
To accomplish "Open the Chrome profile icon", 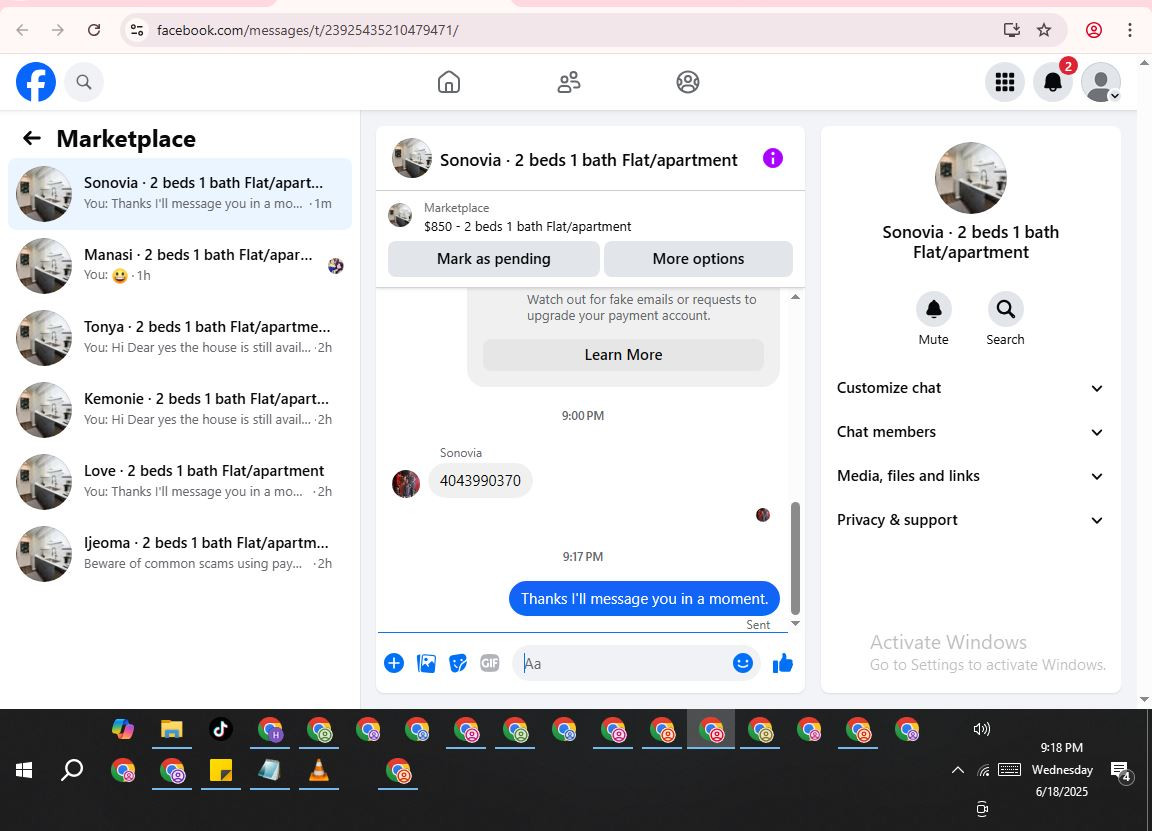I will [1093, 30].
